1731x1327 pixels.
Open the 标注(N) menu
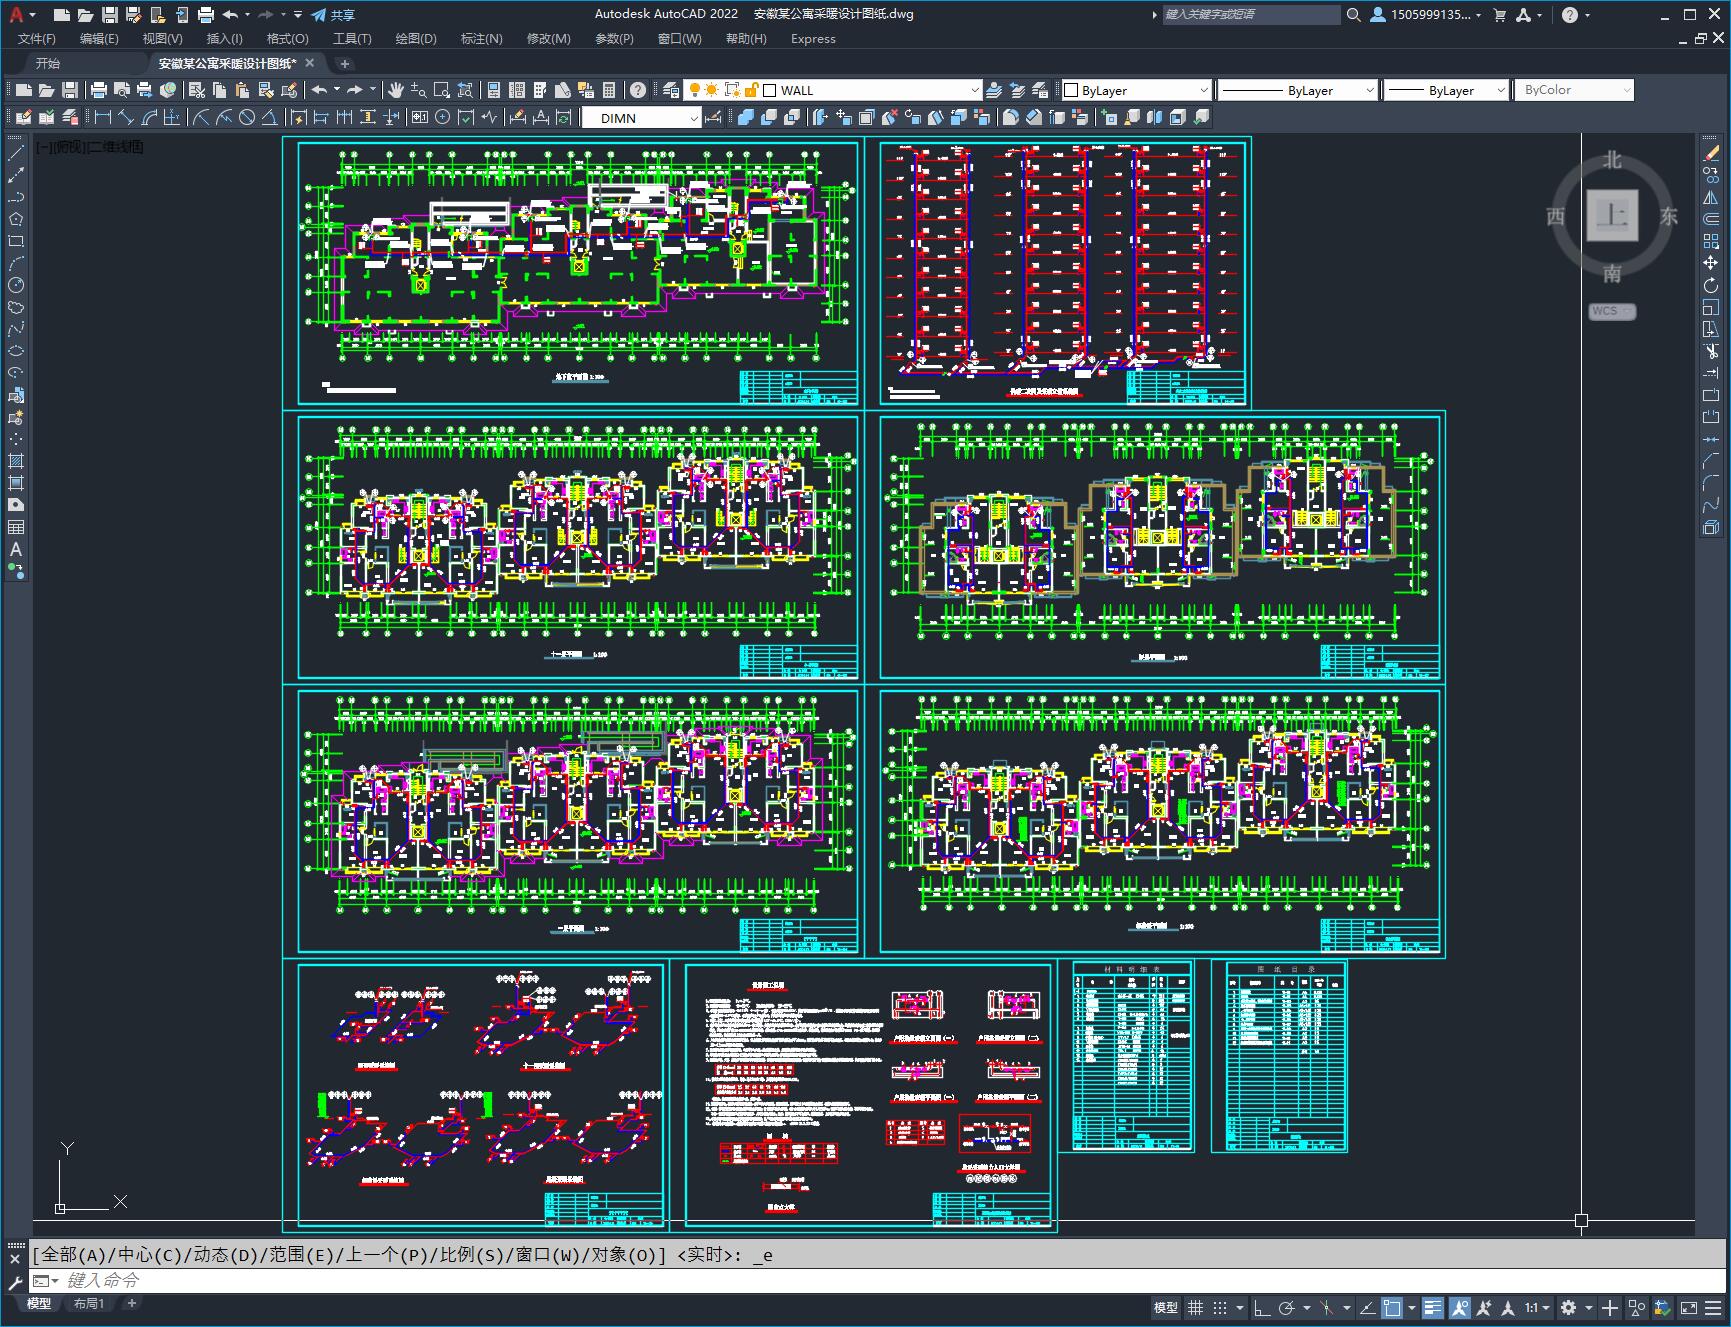481,39
